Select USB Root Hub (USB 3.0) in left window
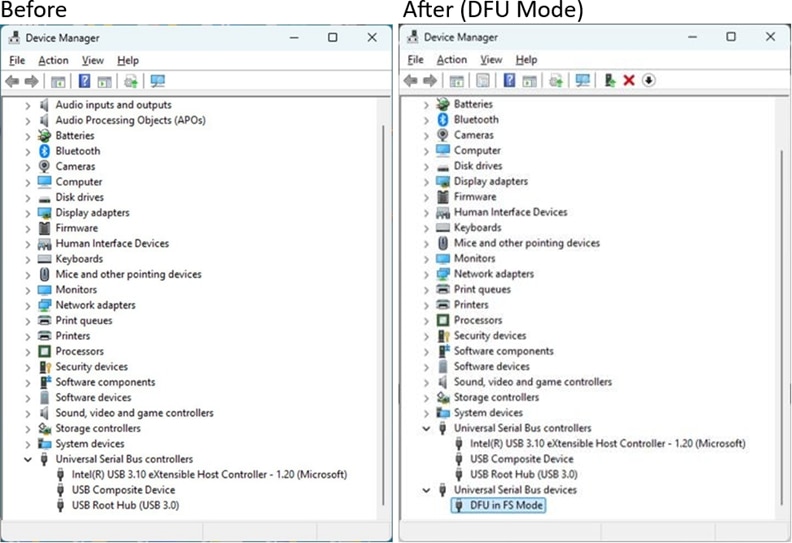Screen dimensions: 792x543 point(125,505)
